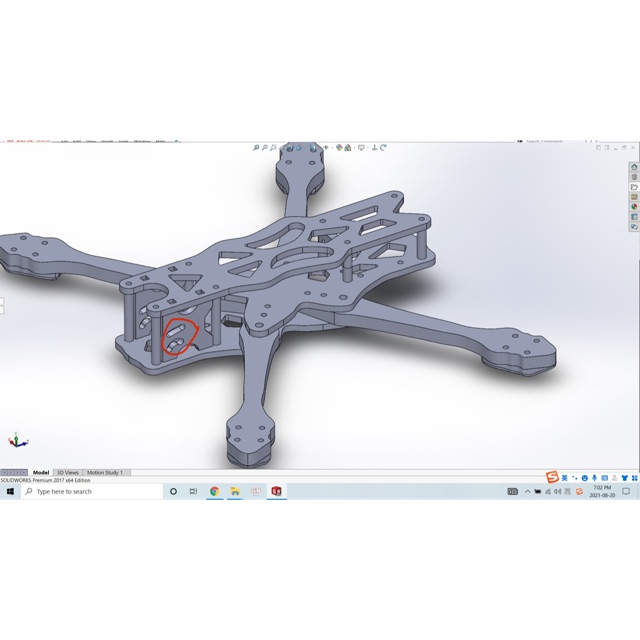Click the SOLIDWORKS icon in the Windows taskbar
Image resolution: width=640 pixels, height=640 pixels.
click(276, 491)
